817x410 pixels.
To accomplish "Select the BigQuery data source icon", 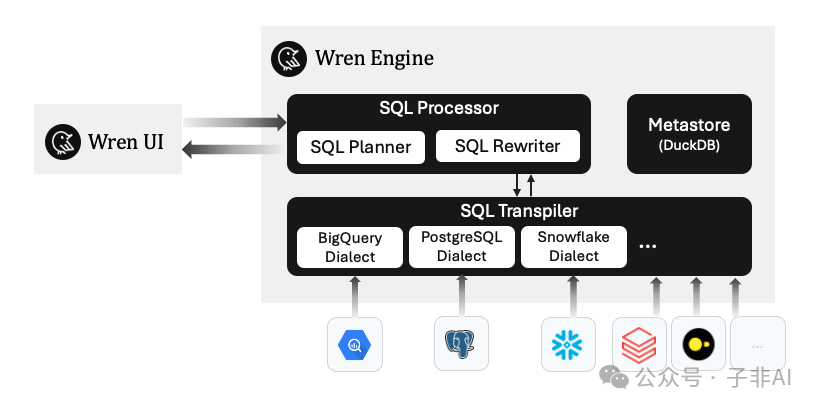I will [x=354, y=344].
